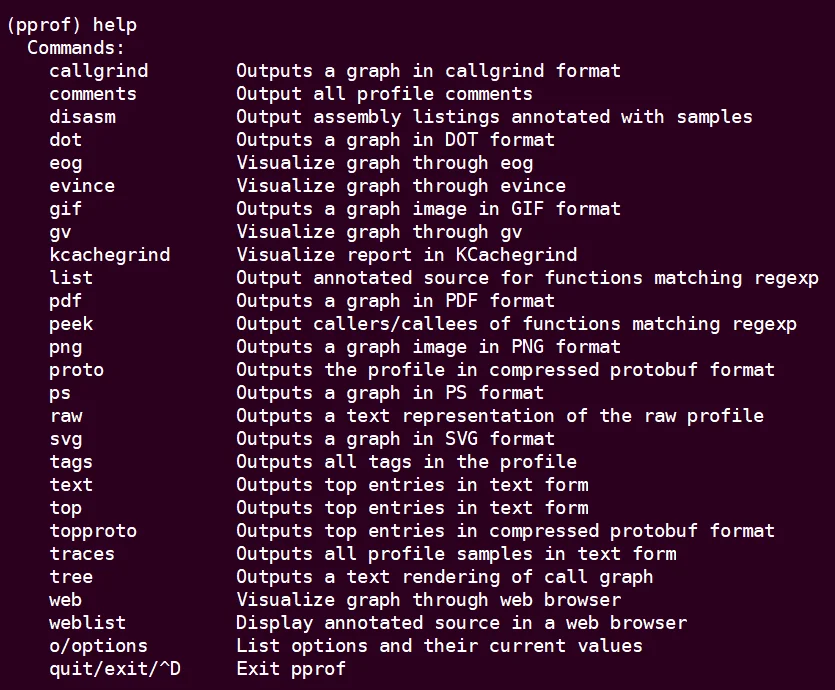Select the disasm command text

point(82,117)
